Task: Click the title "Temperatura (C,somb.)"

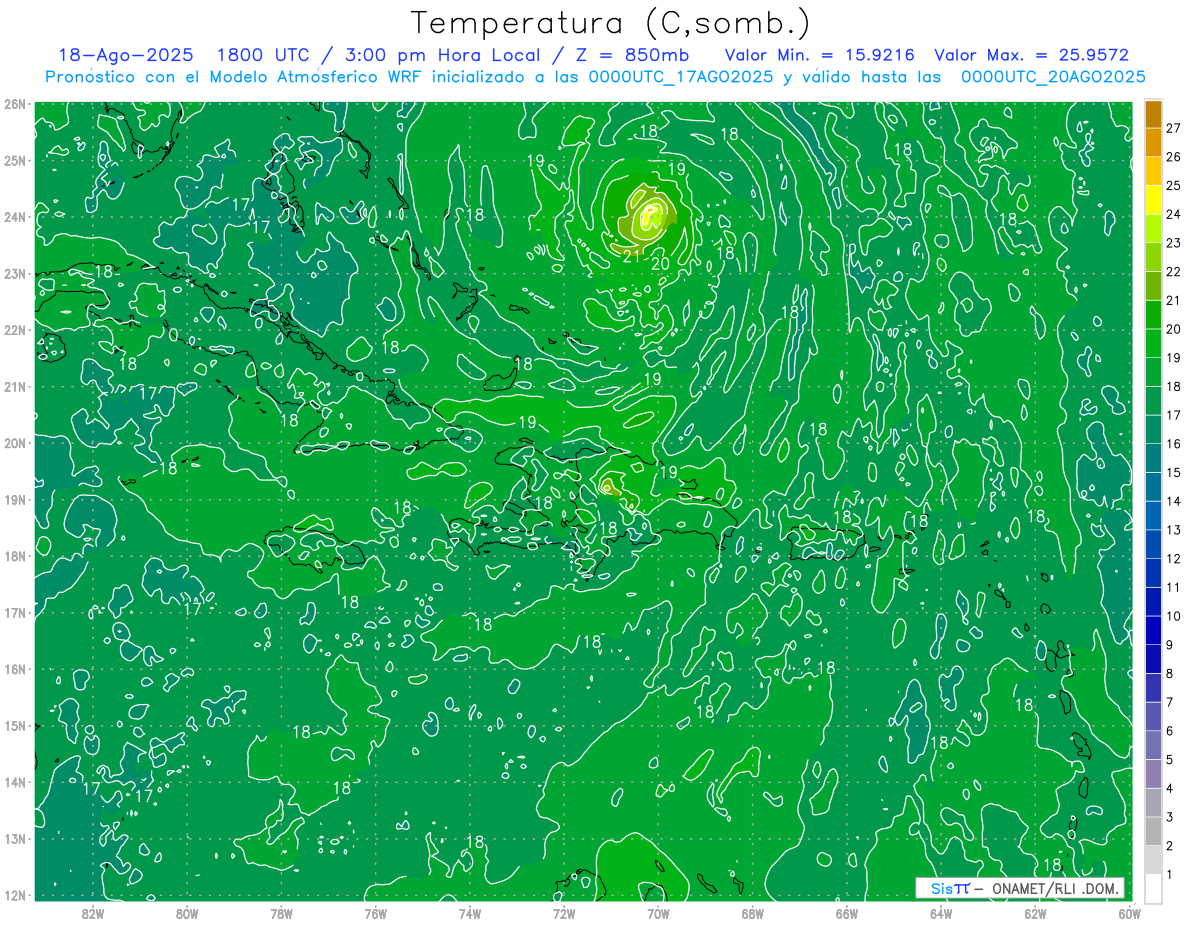Action: 611,23
